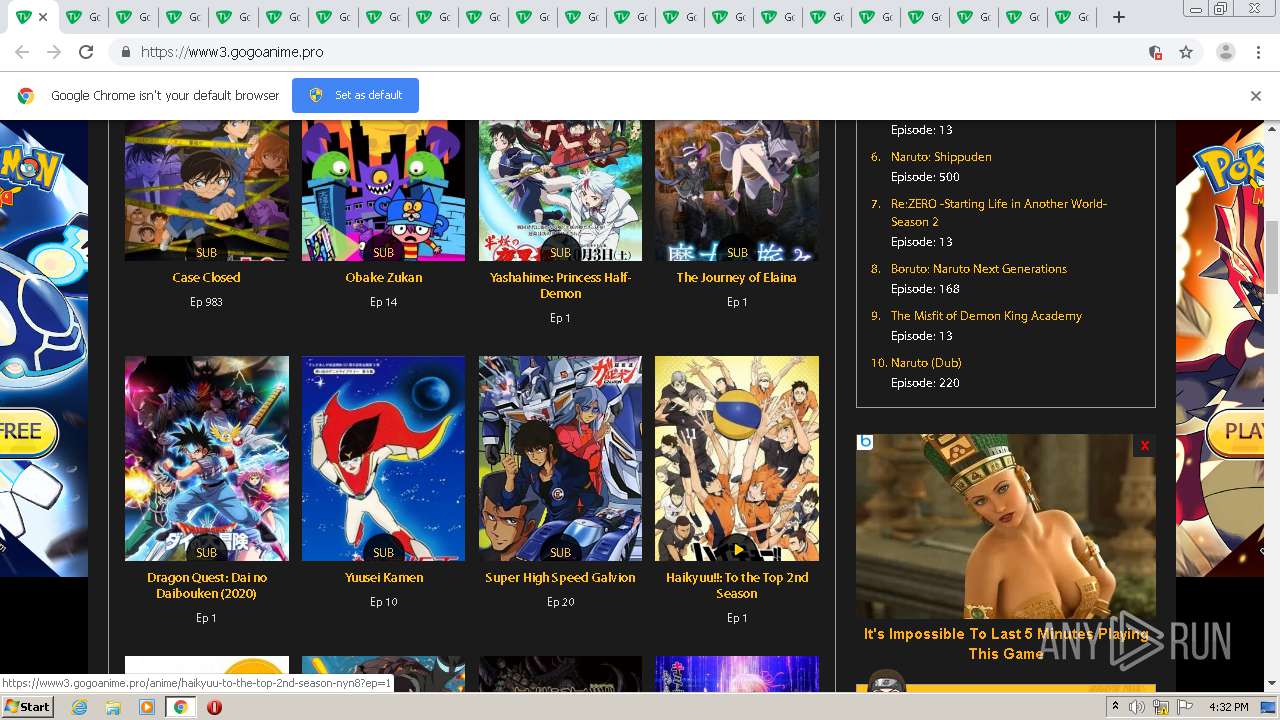Click the Dragon Quest cover thumbnail
The width and height of the screenshot is (1280, 720).
(x=207, y=458)
